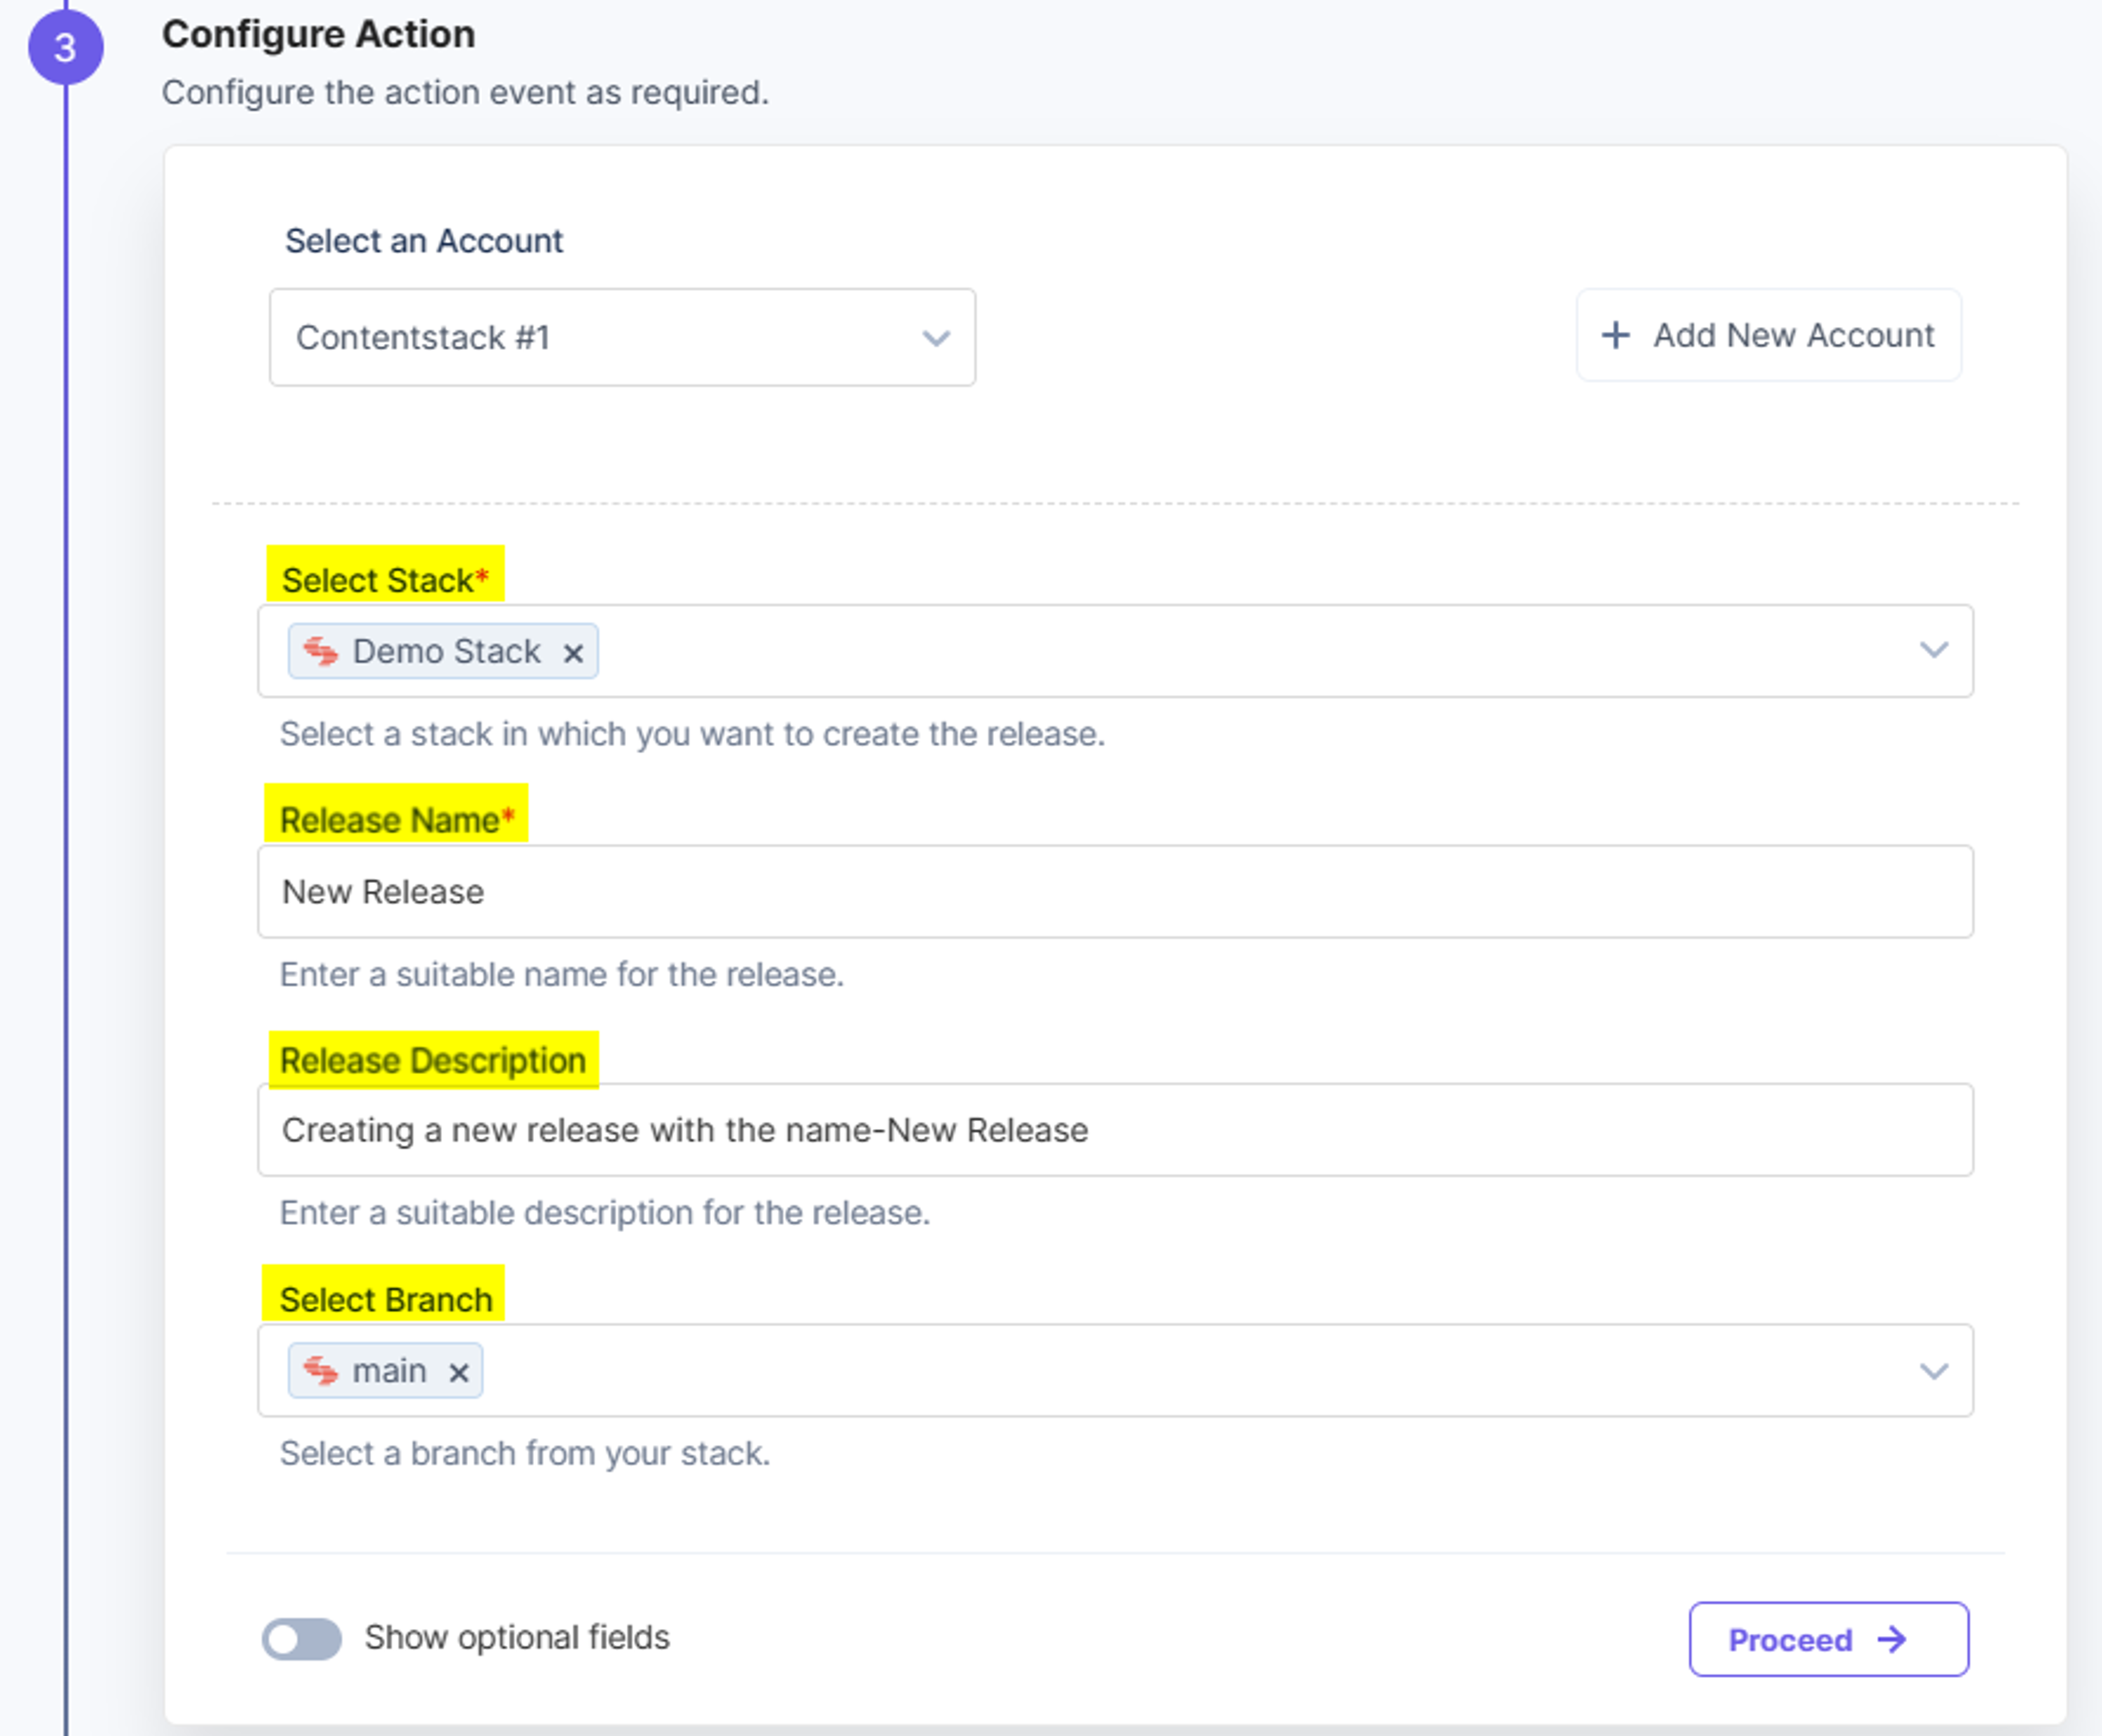Click the Configure Action heading
The image size is (2102, 1736).
coord(318,34)
